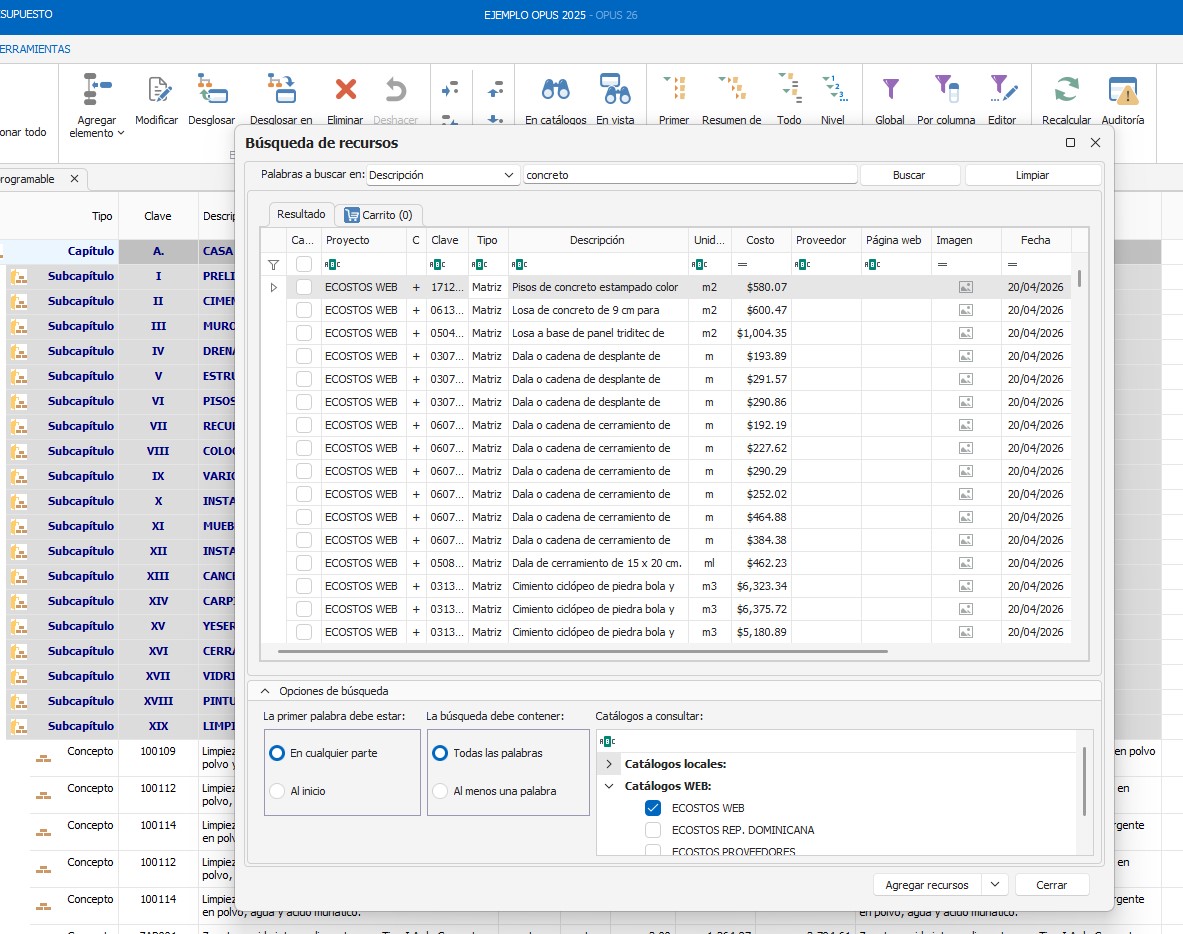Image resolution: width=1183 pixels, height=934 pixels.
Task: Click the Agregar recursos button
Action: (x=927, y=885)
